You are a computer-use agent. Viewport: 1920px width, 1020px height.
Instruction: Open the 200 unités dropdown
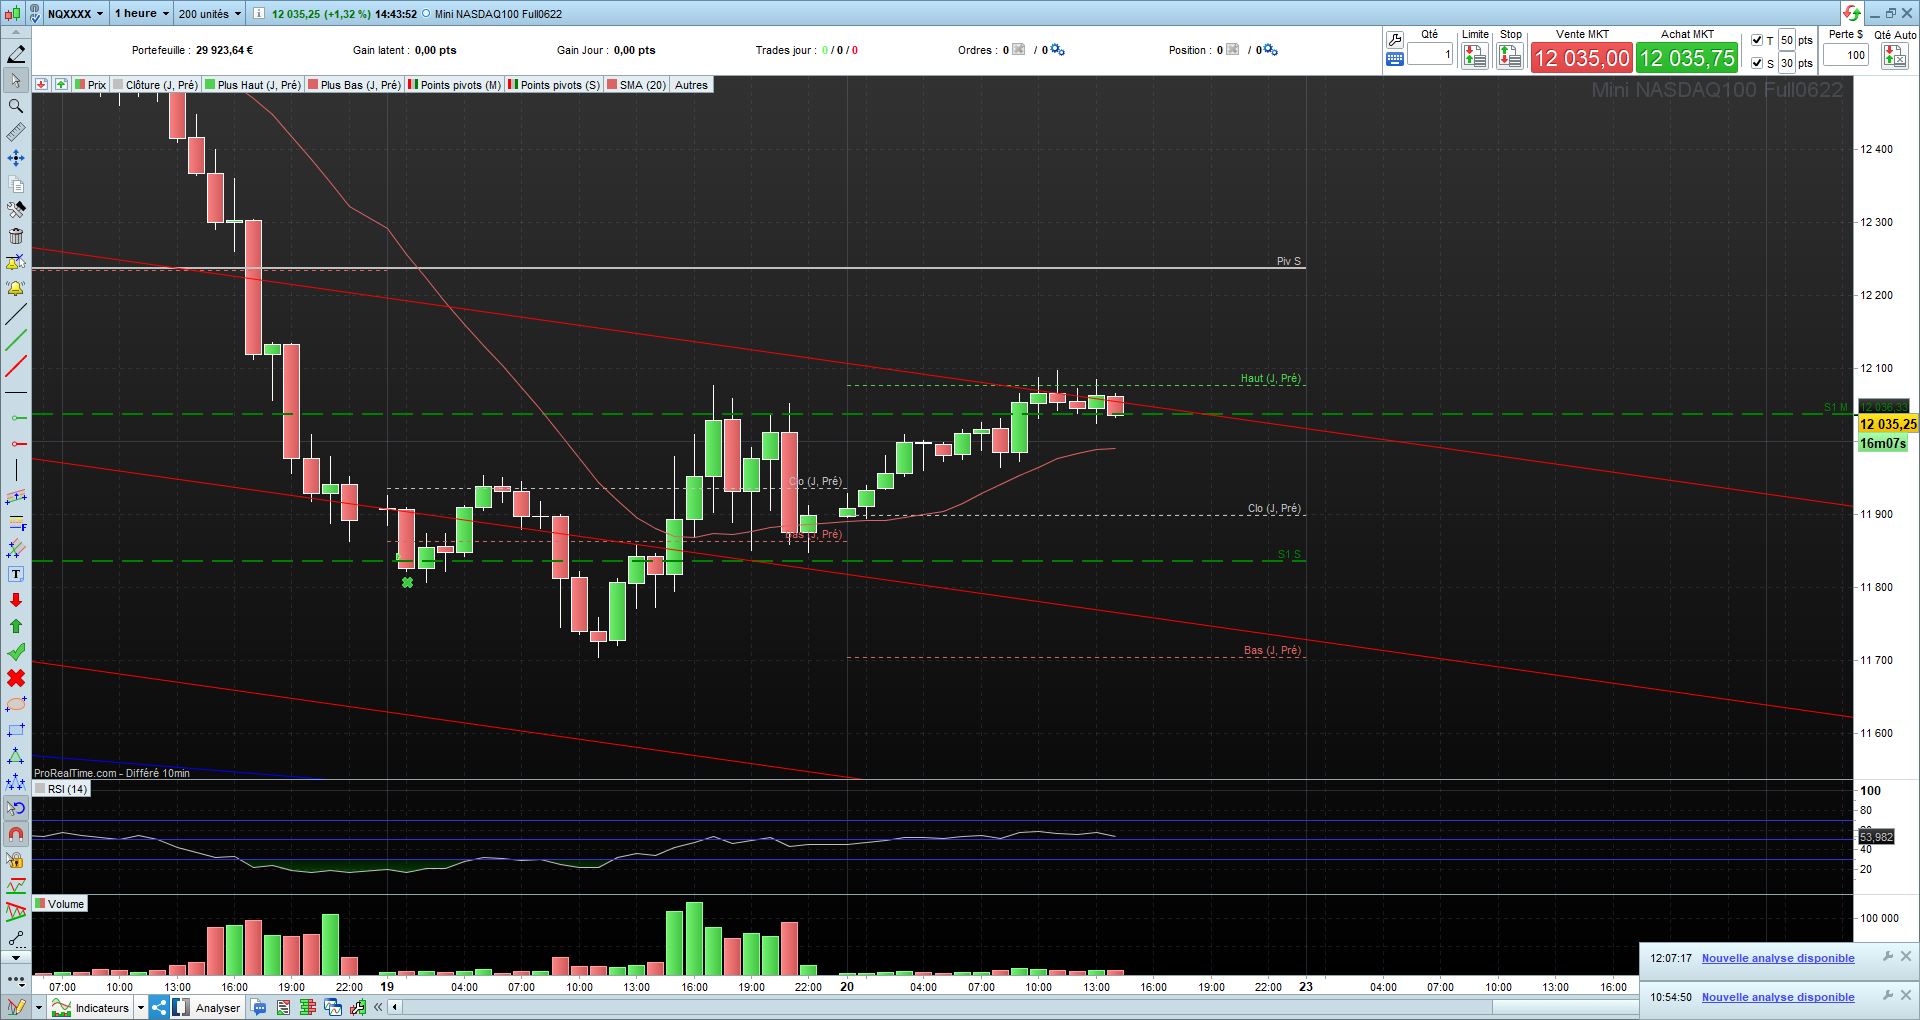209,14
